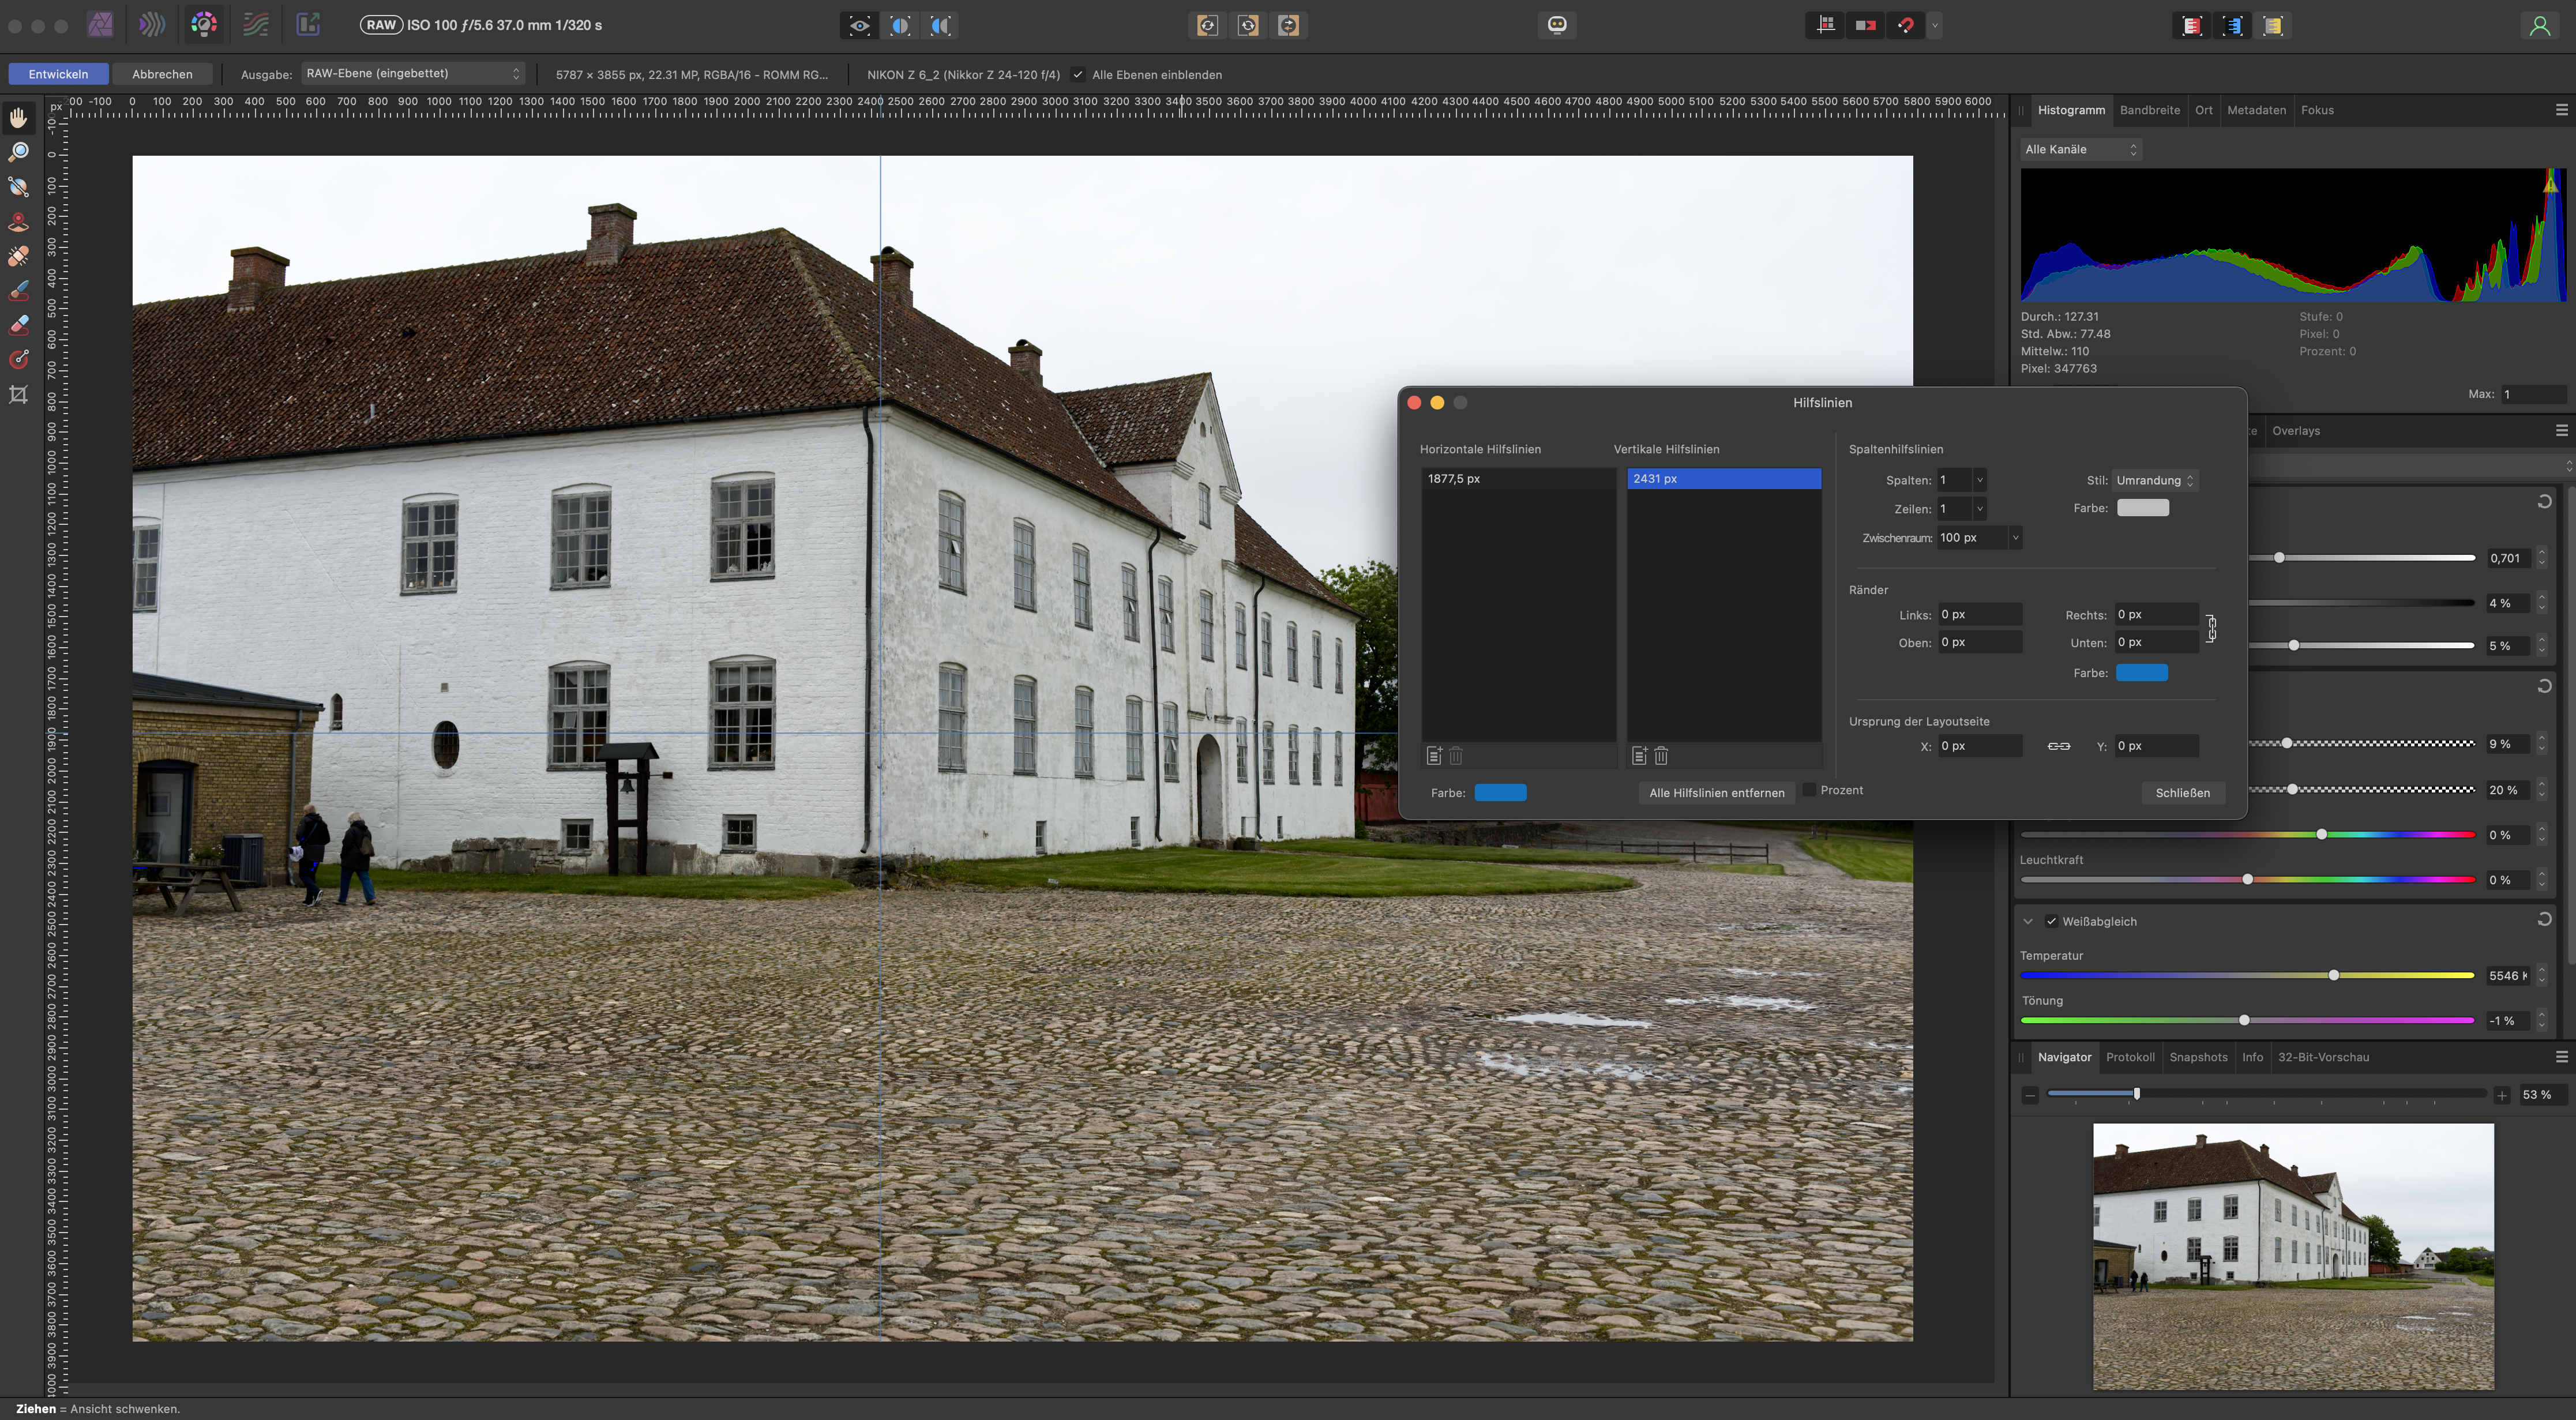Select the Overlay Gradient tool

18,360
